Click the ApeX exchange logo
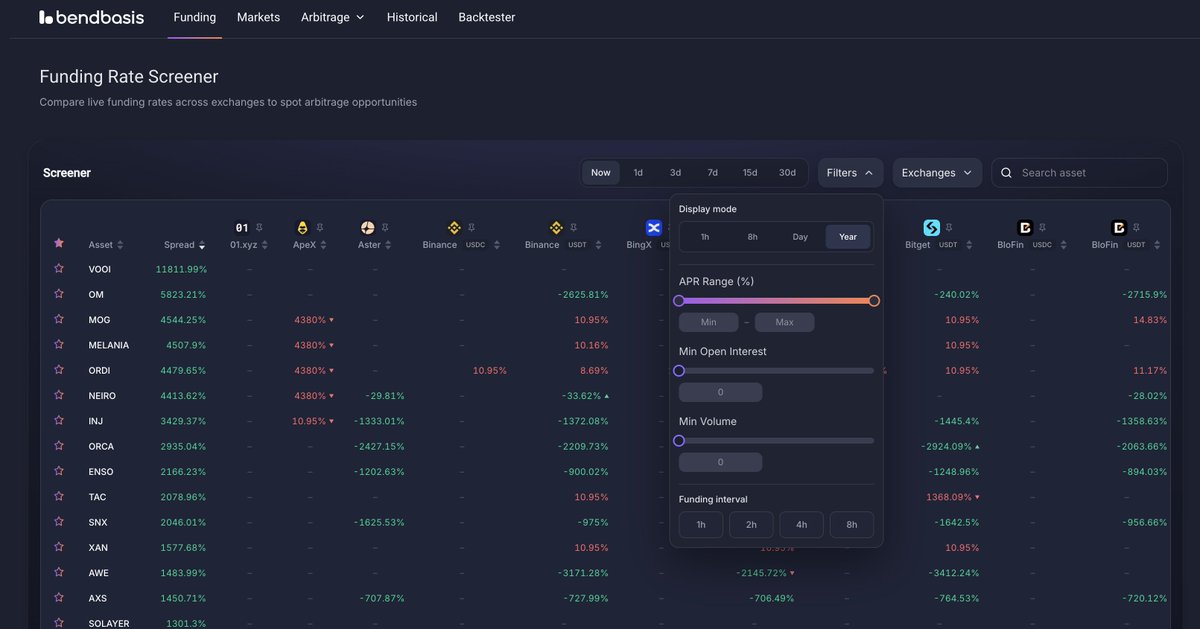The image size is (1200, 629). pos(303,228)
